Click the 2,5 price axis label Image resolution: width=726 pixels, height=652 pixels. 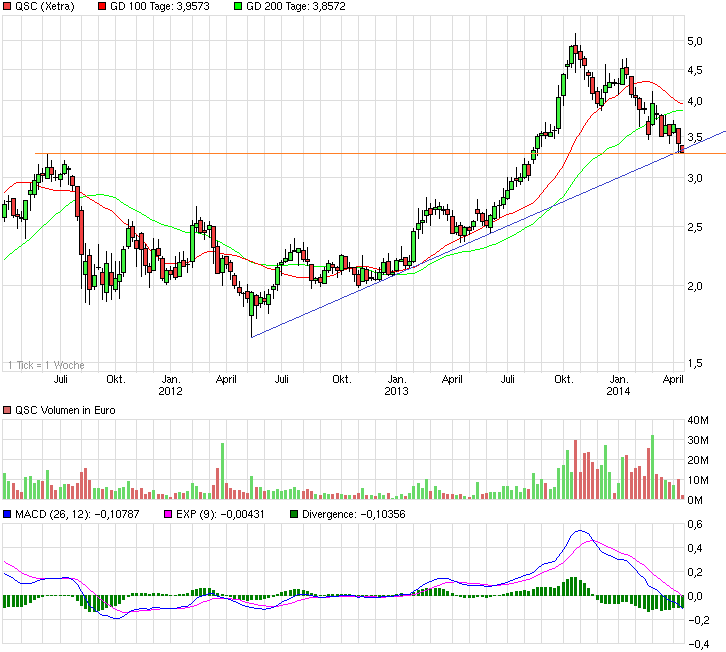point(695,227)
